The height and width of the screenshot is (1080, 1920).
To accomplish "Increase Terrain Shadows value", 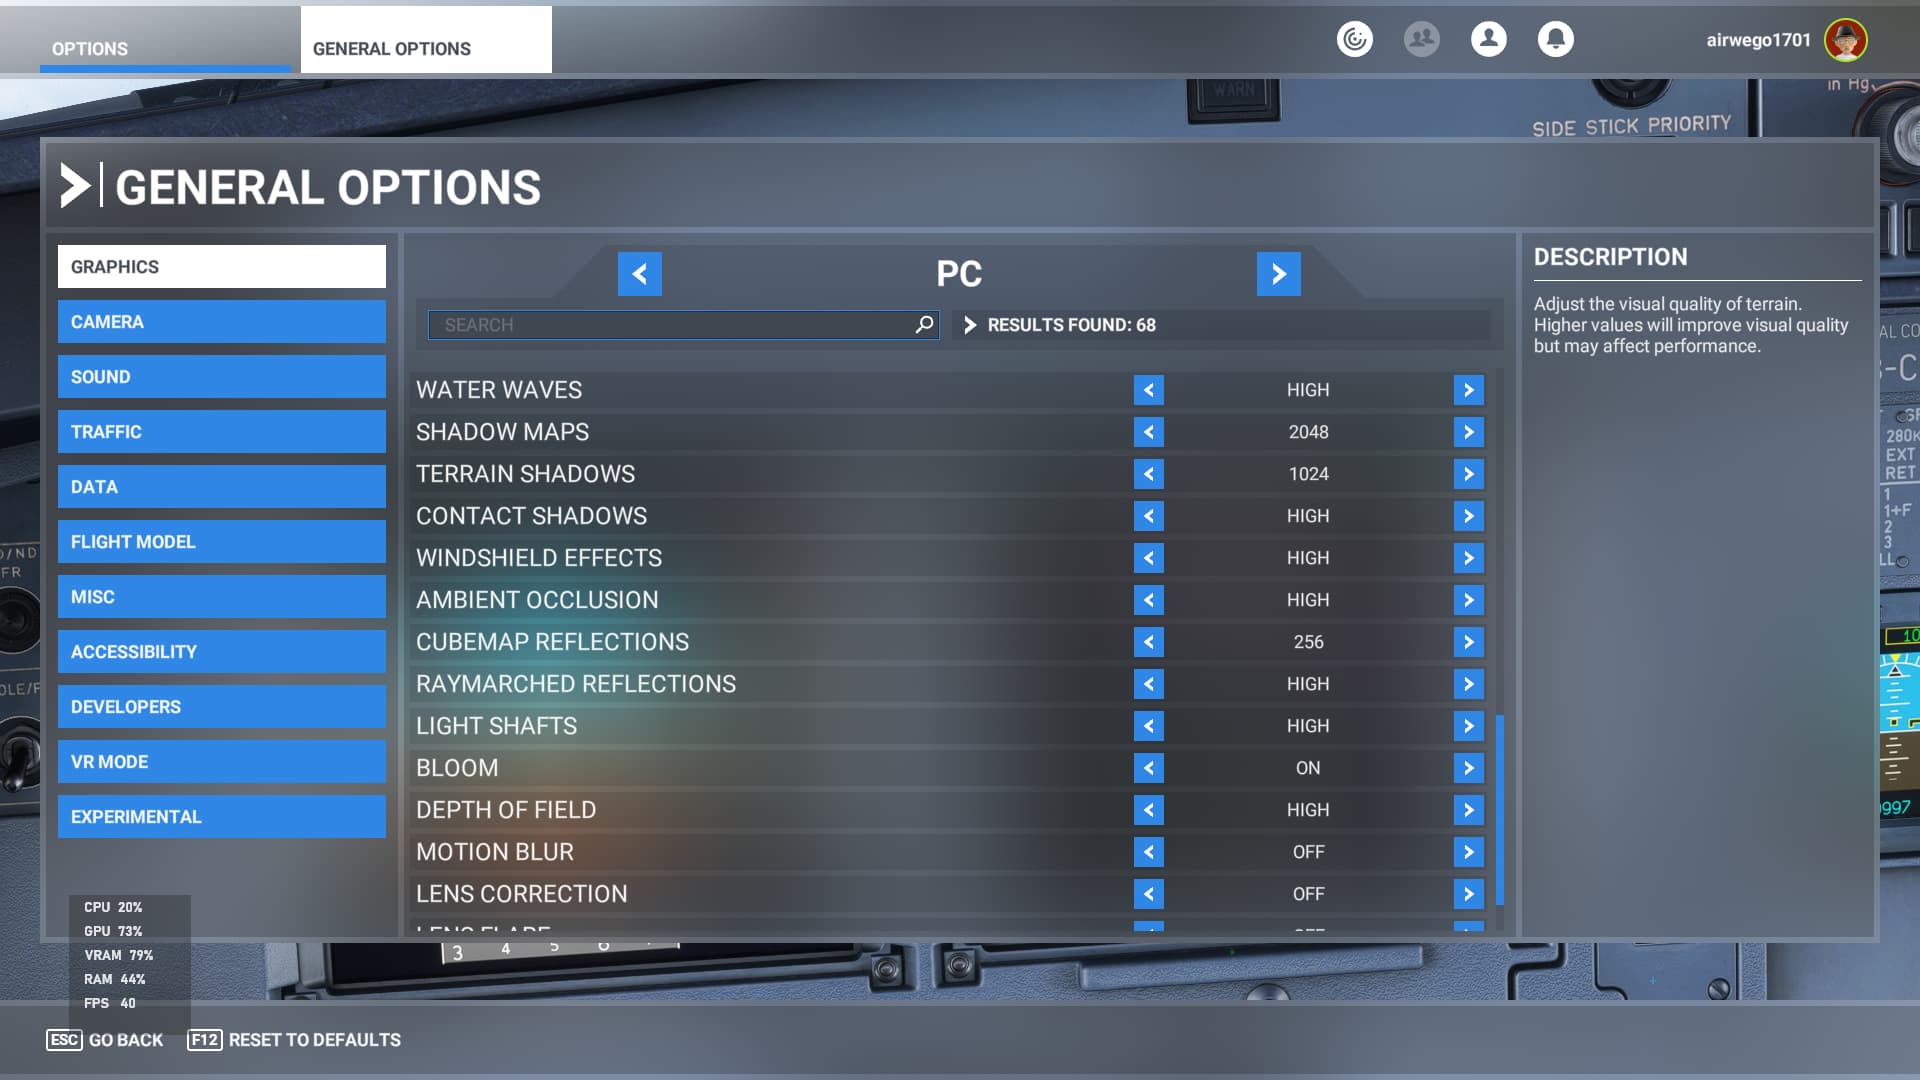I will (1469, 474).
